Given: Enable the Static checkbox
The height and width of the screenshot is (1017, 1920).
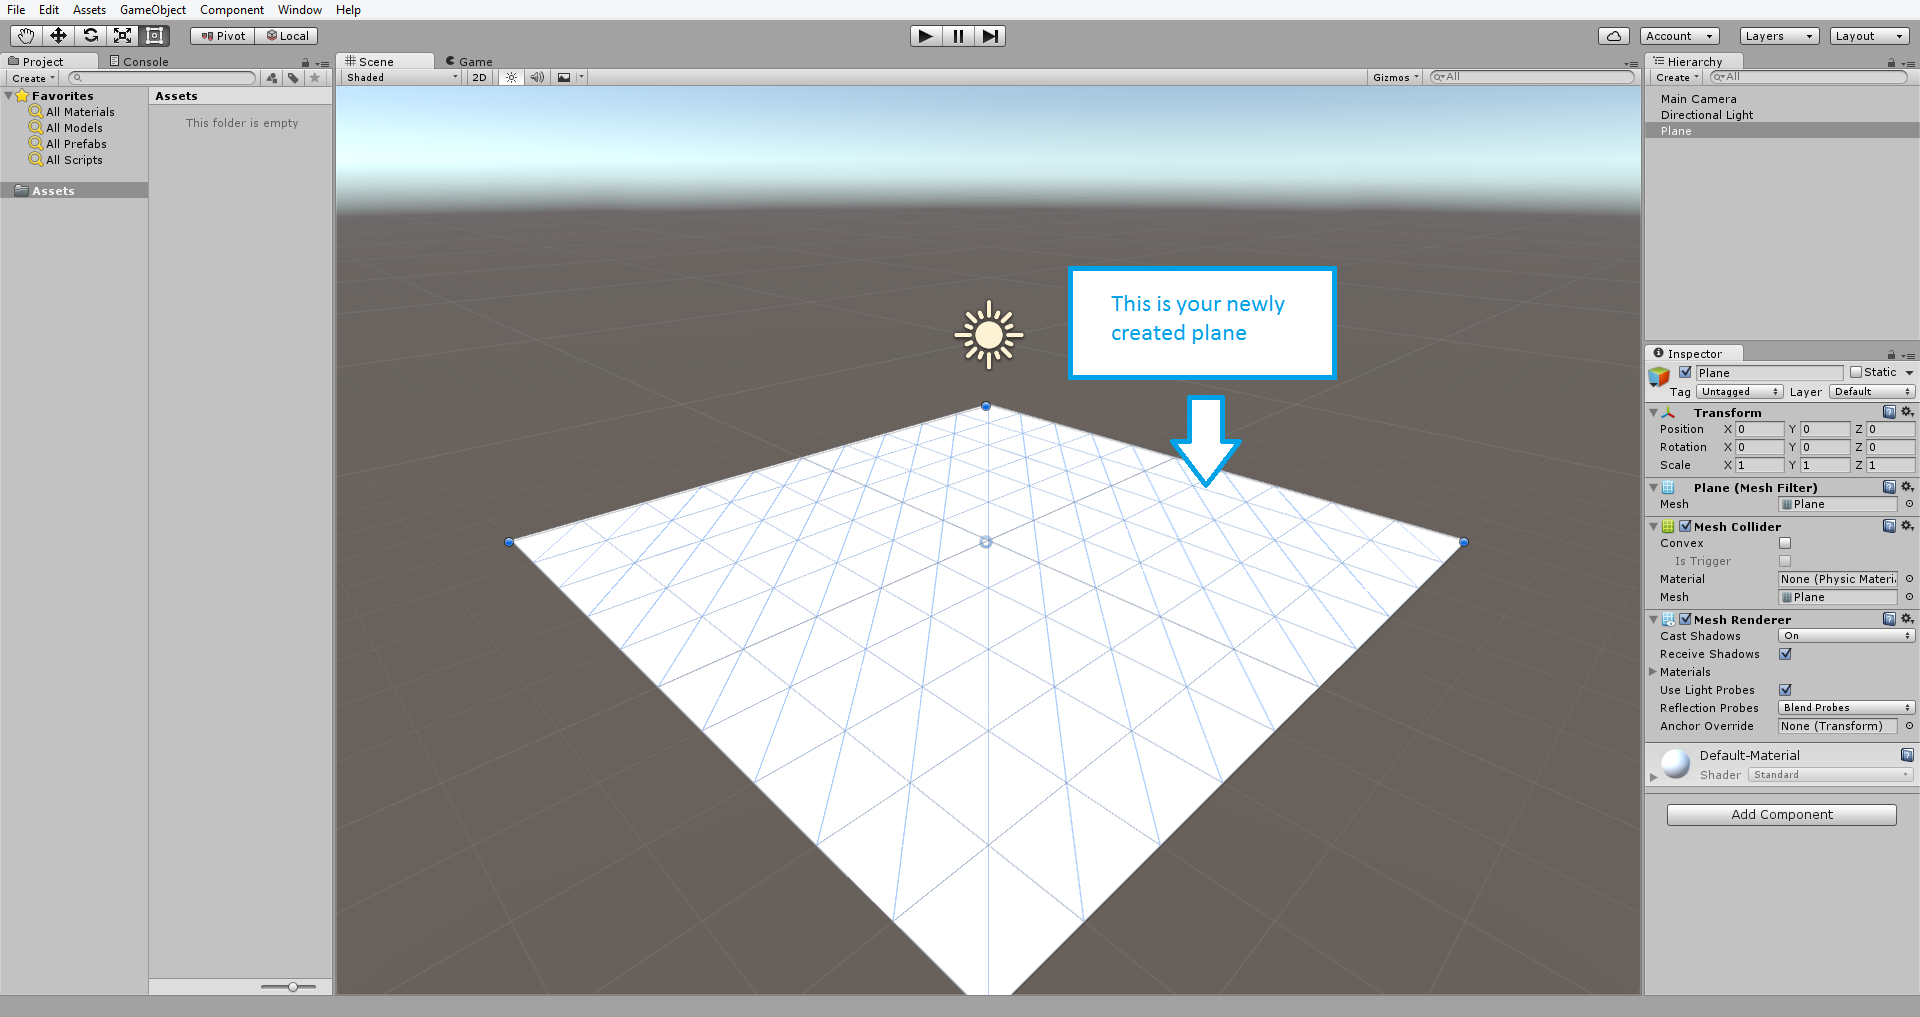Looking at the screenshot, I should click(x=1856, y=372).
